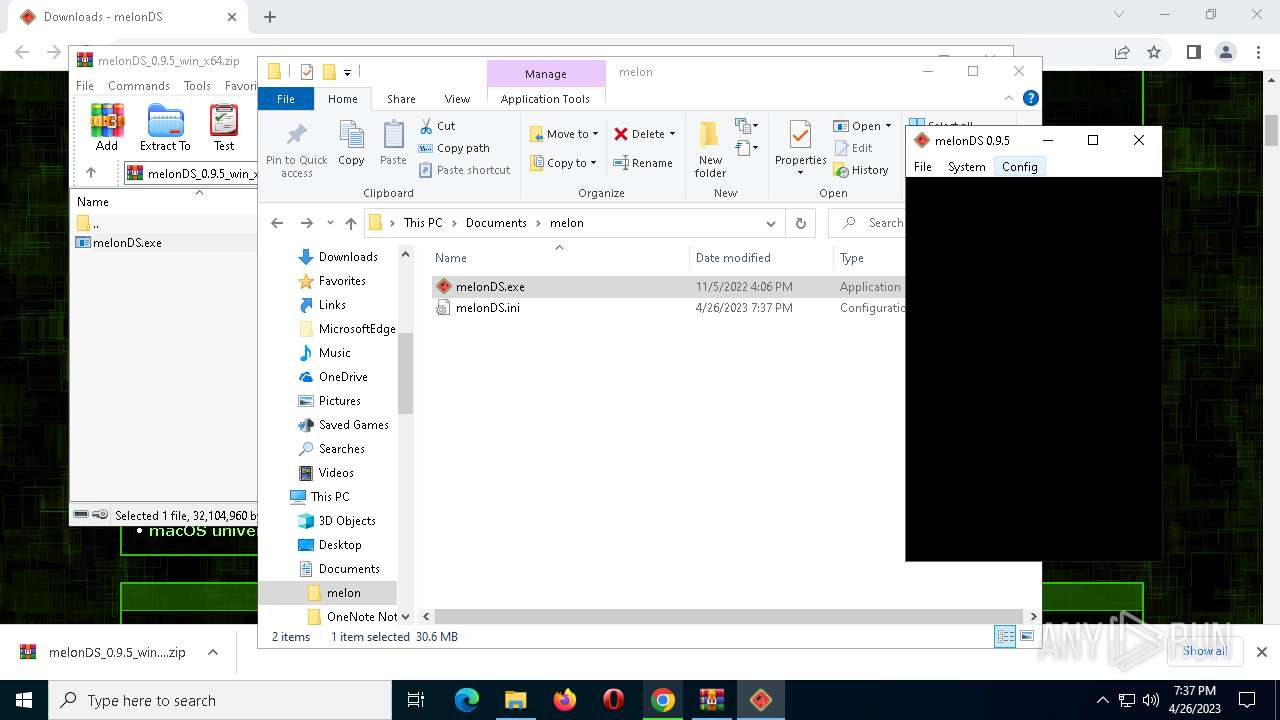Click the Explorer Help question mark icon
This screenshot has height=720, width=1280.
point(1031,98)
